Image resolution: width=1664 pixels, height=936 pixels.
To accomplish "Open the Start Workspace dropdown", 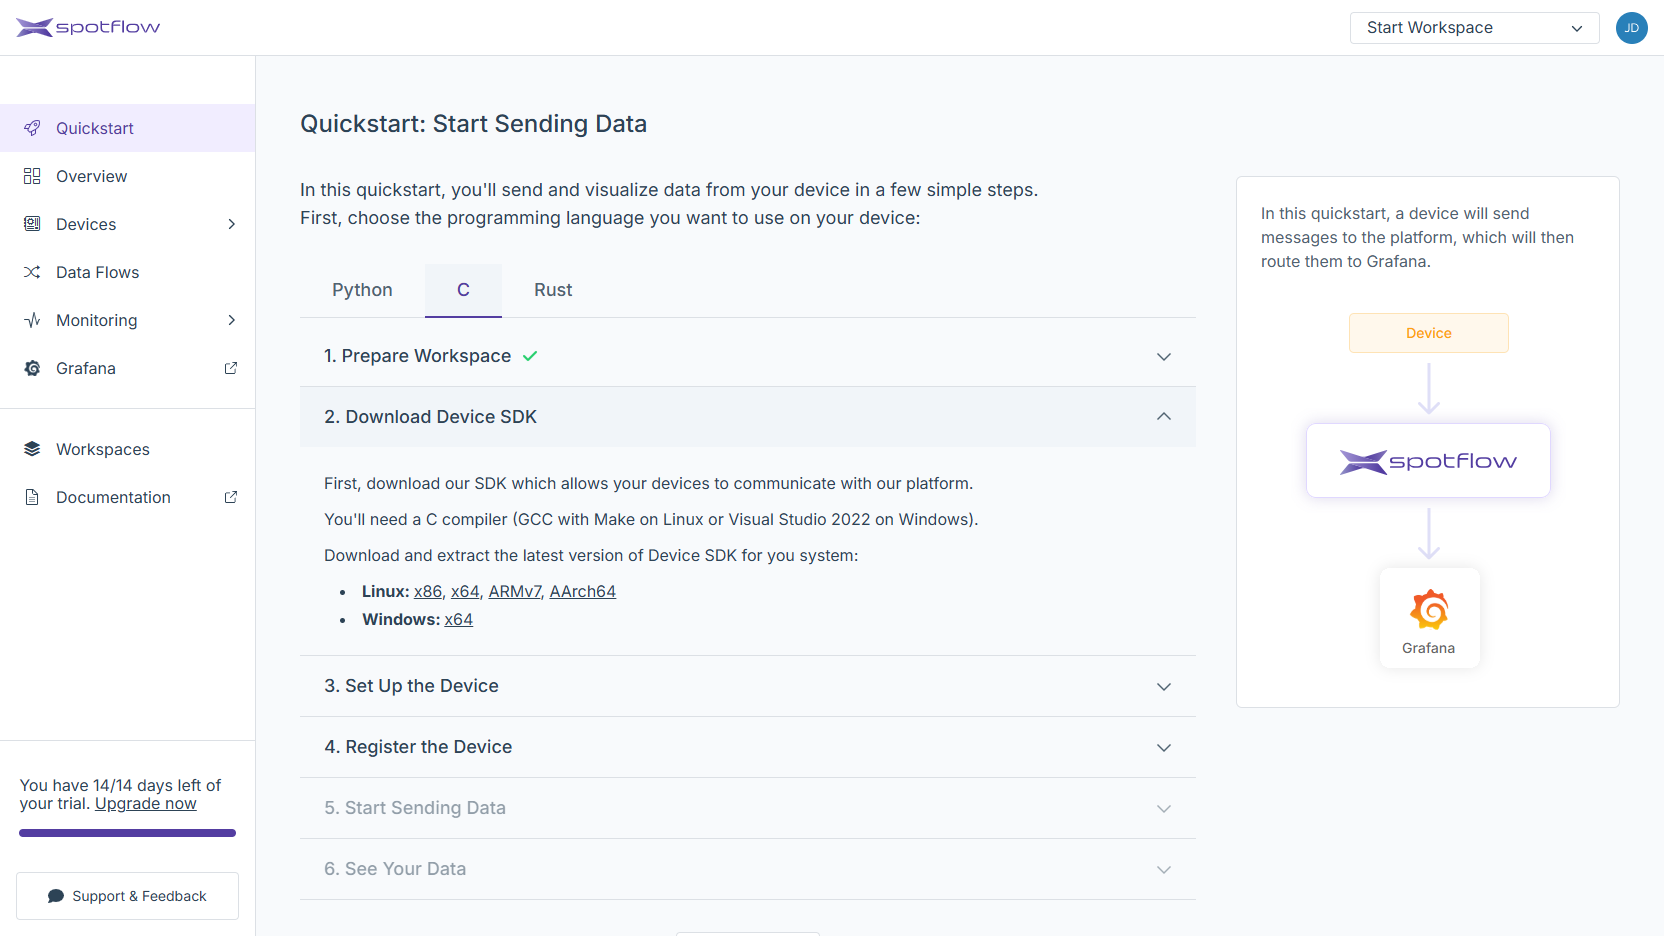I will coord(1474,28).
